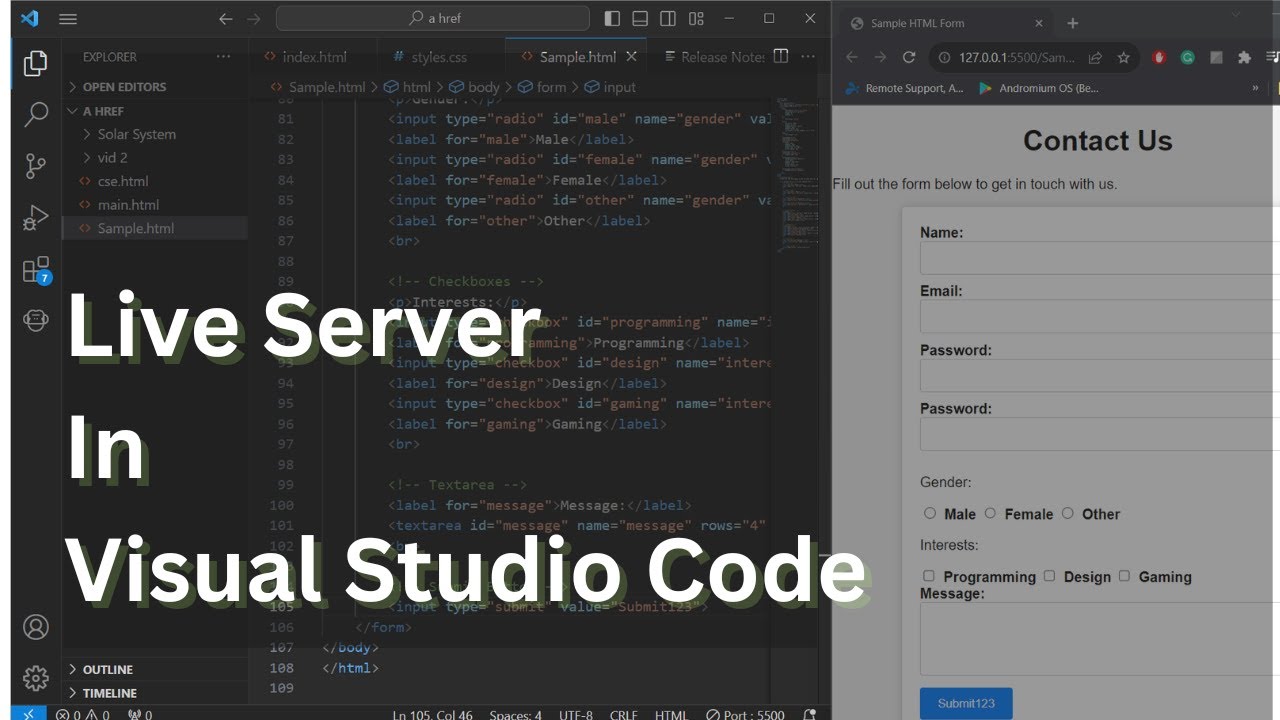Click the Port: 5500 Live Server status item
Screen dimensions: 1280x720
745,714
